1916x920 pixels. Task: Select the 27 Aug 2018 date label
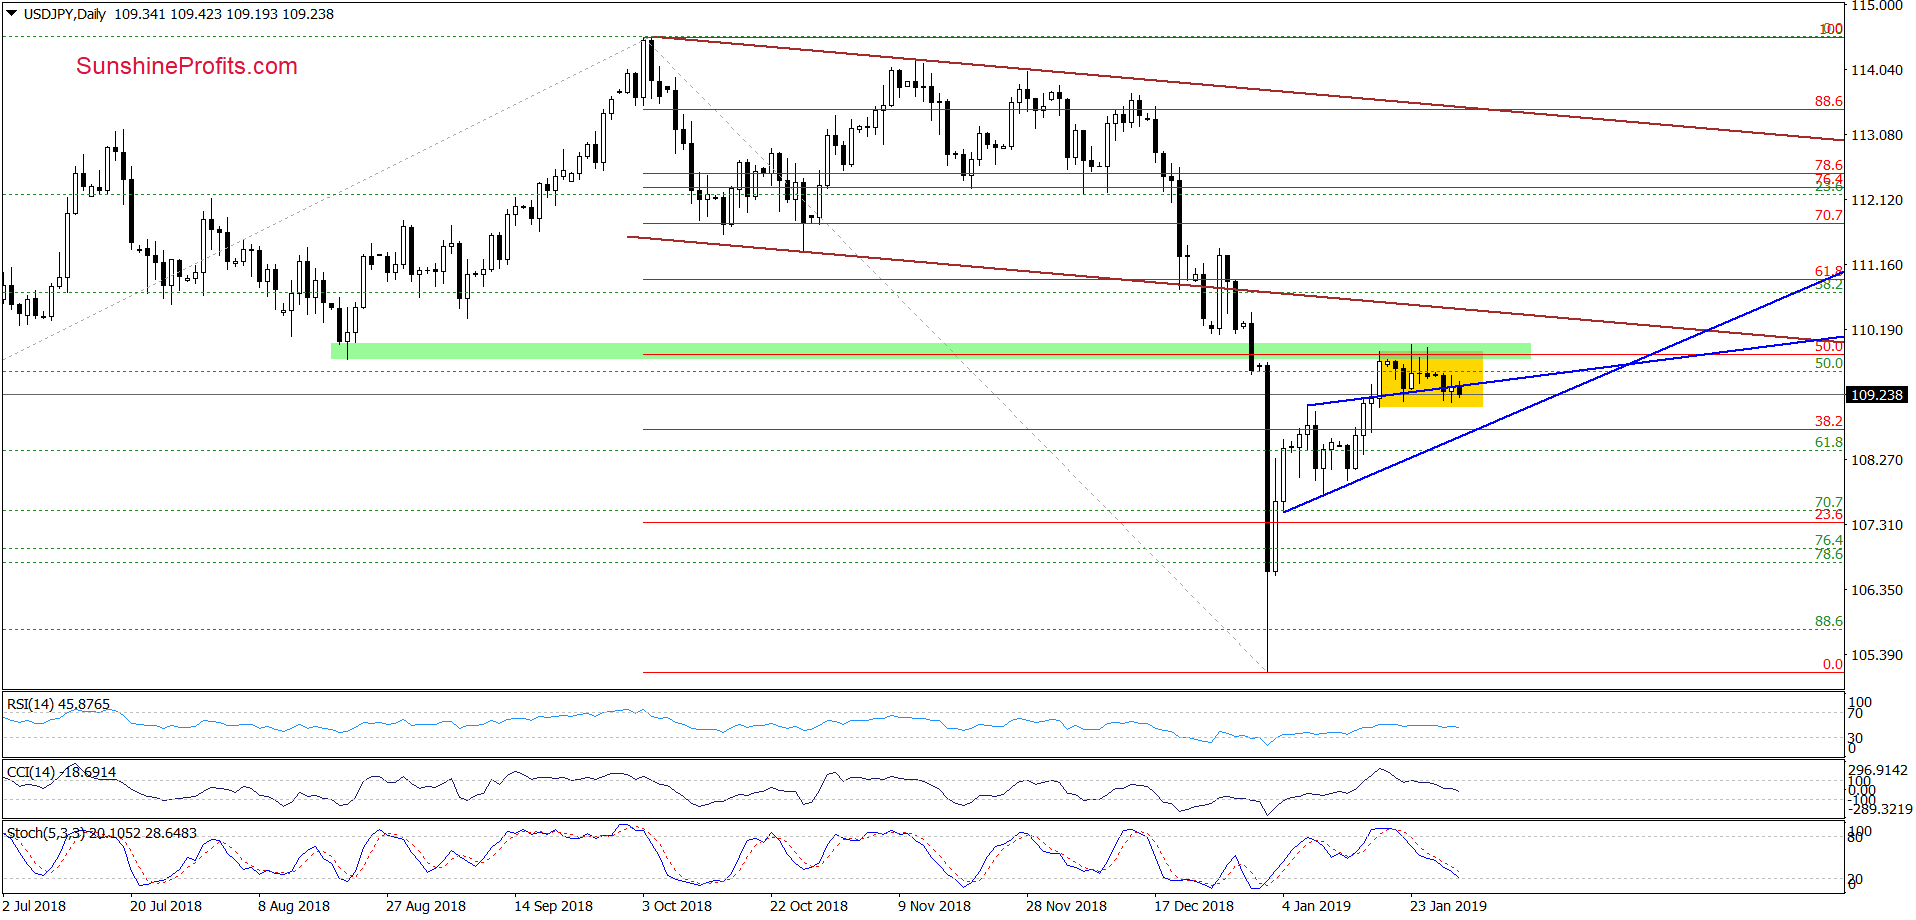pyautogui.click(x=426, y=906)
